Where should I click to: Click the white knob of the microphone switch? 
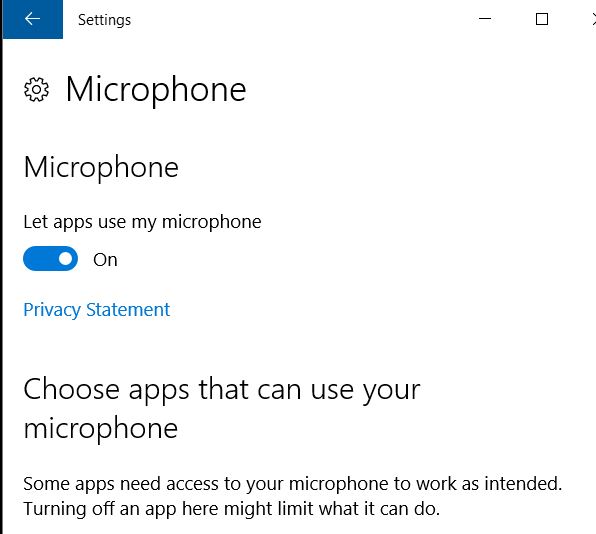[x=65, y=259]
